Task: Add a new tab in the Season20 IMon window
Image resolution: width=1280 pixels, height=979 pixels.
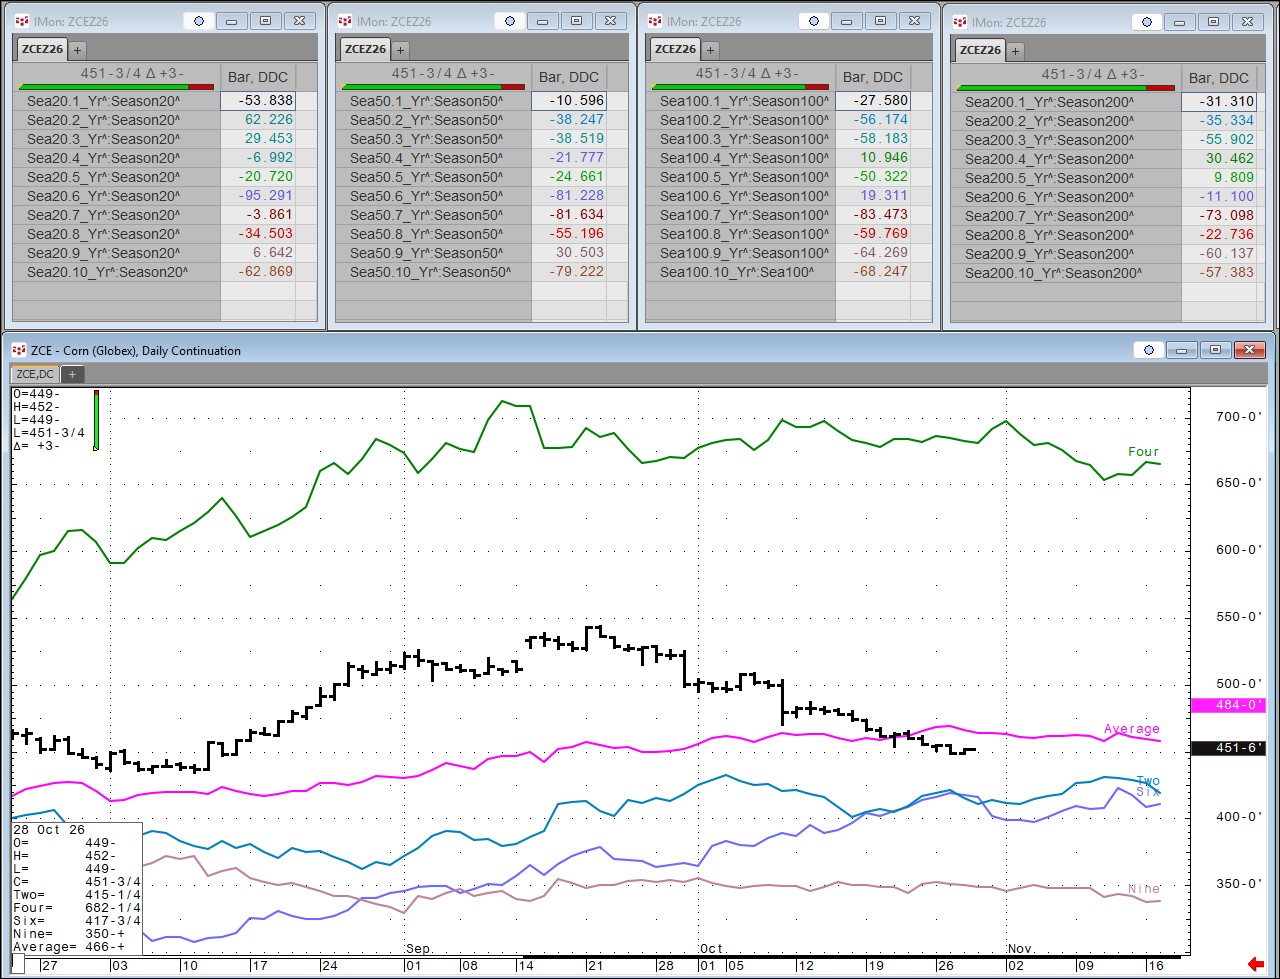Action: [x=77, y=49]
